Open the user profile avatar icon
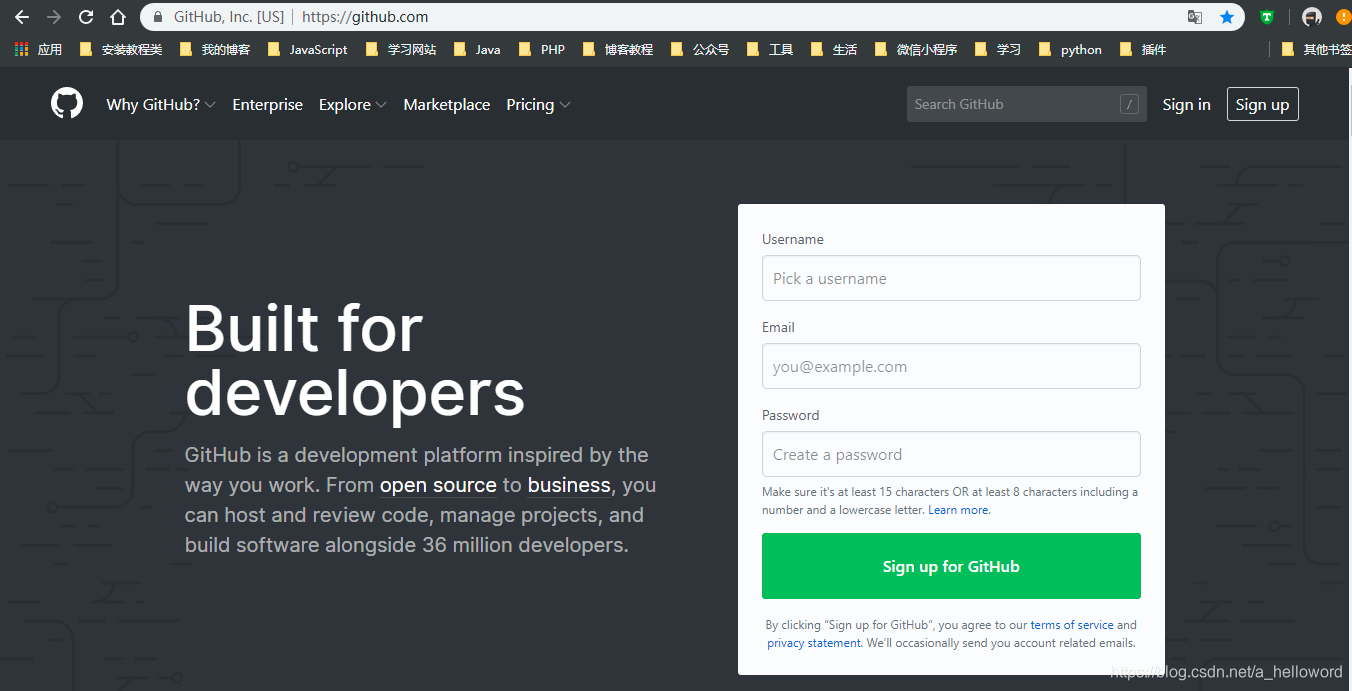 coord(1312,17)
